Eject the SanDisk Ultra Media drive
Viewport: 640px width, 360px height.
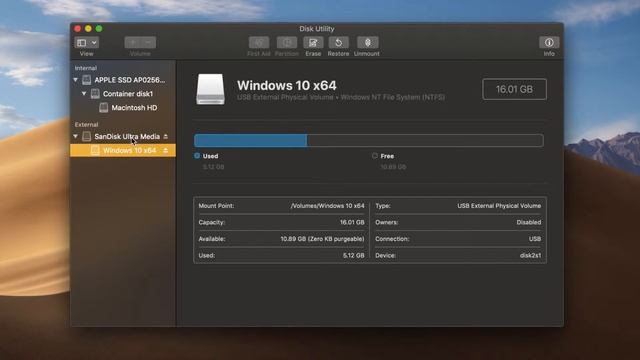(x=166, y=136)
